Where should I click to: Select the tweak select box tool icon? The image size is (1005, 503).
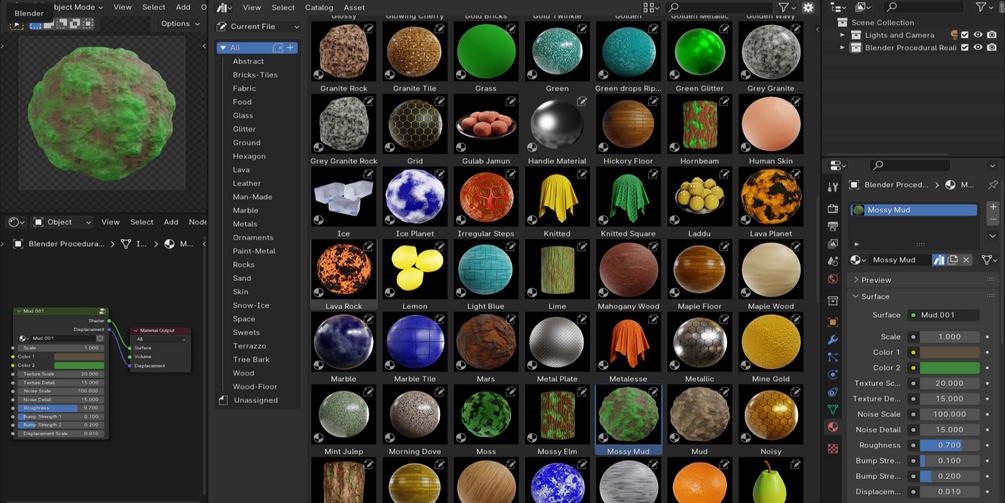pyautogui.click(x=17, y=24)
